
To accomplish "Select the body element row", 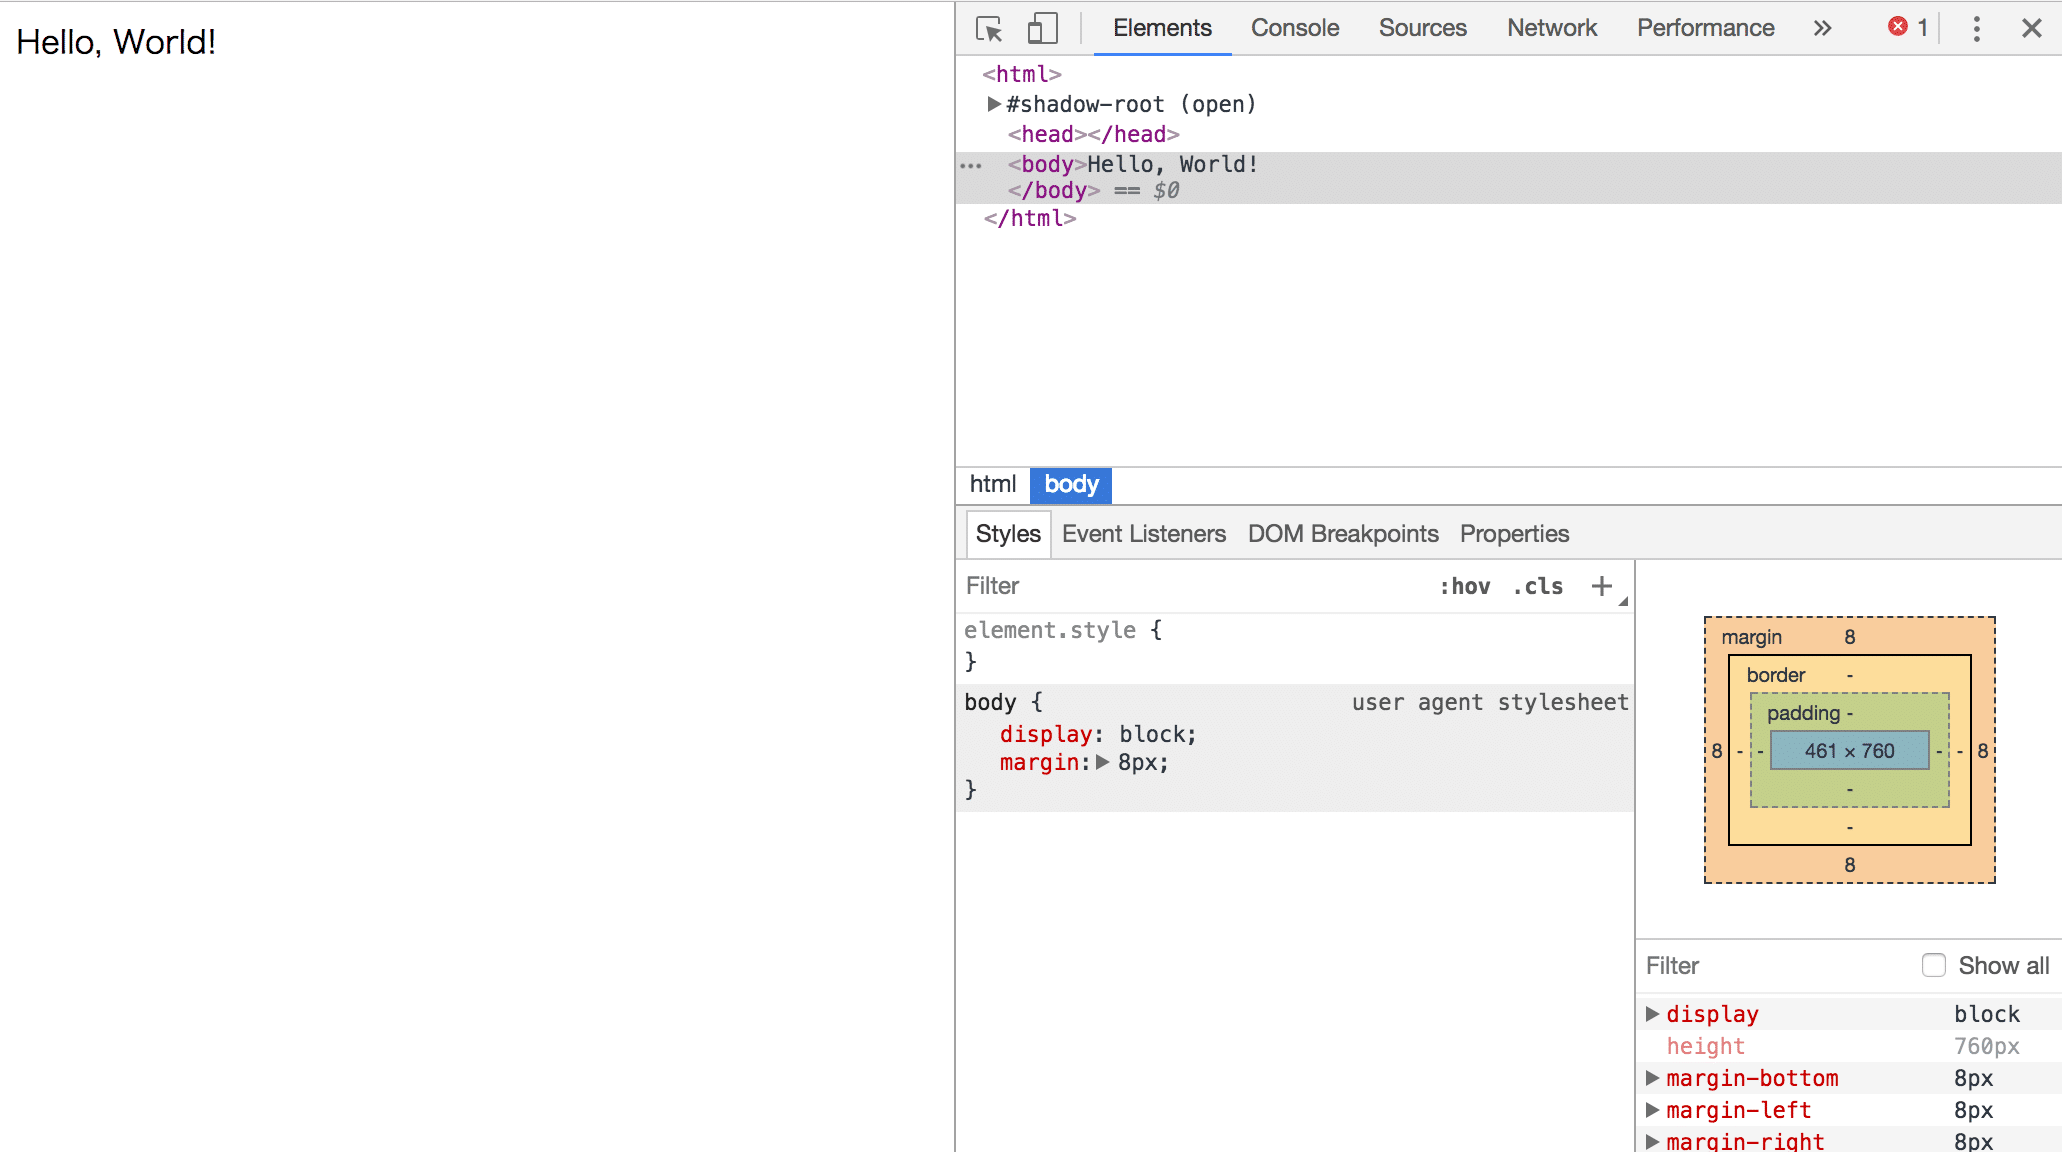I will pos(1509,177).
